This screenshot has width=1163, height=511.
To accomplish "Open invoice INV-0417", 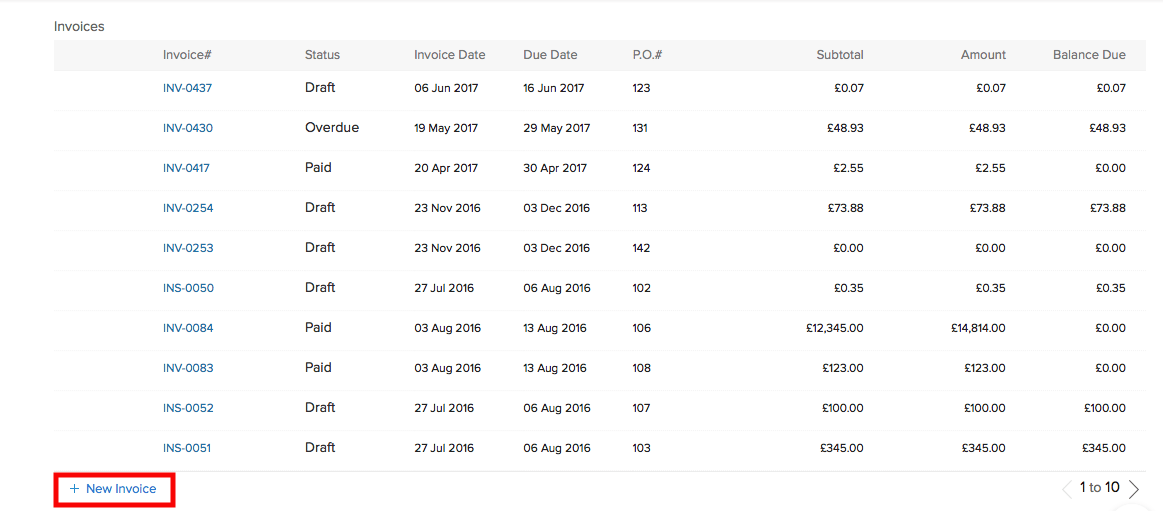I will point(186,168).
